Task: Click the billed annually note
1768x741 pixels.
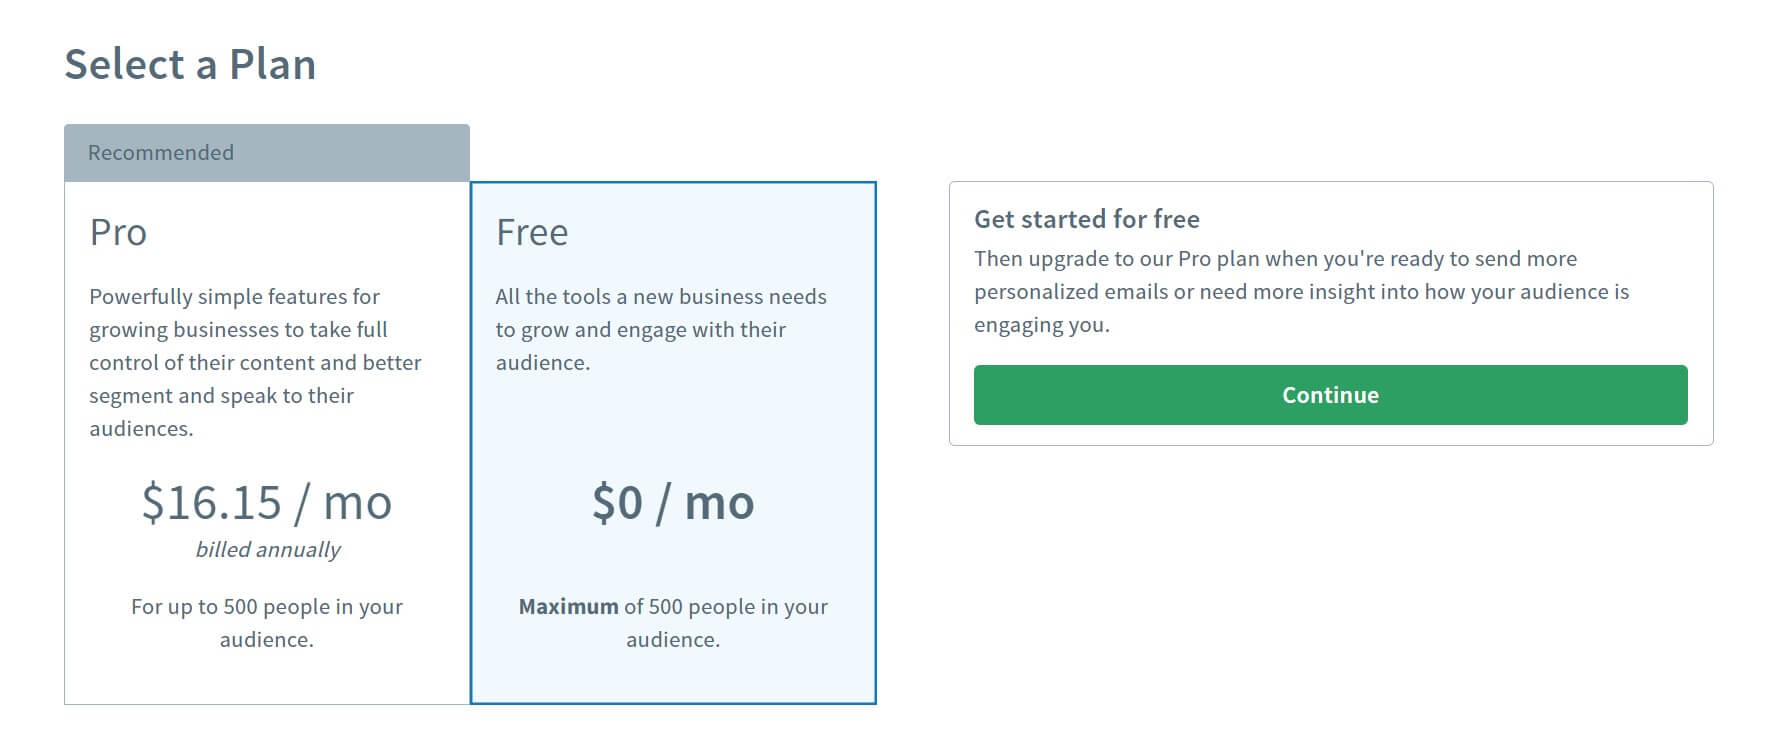Action: (x=267, y=550)
